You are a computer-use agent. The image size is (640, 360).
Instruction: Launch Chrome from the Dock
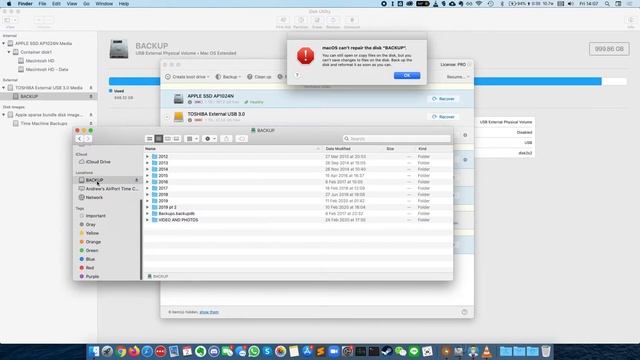(x=121, y=351)
